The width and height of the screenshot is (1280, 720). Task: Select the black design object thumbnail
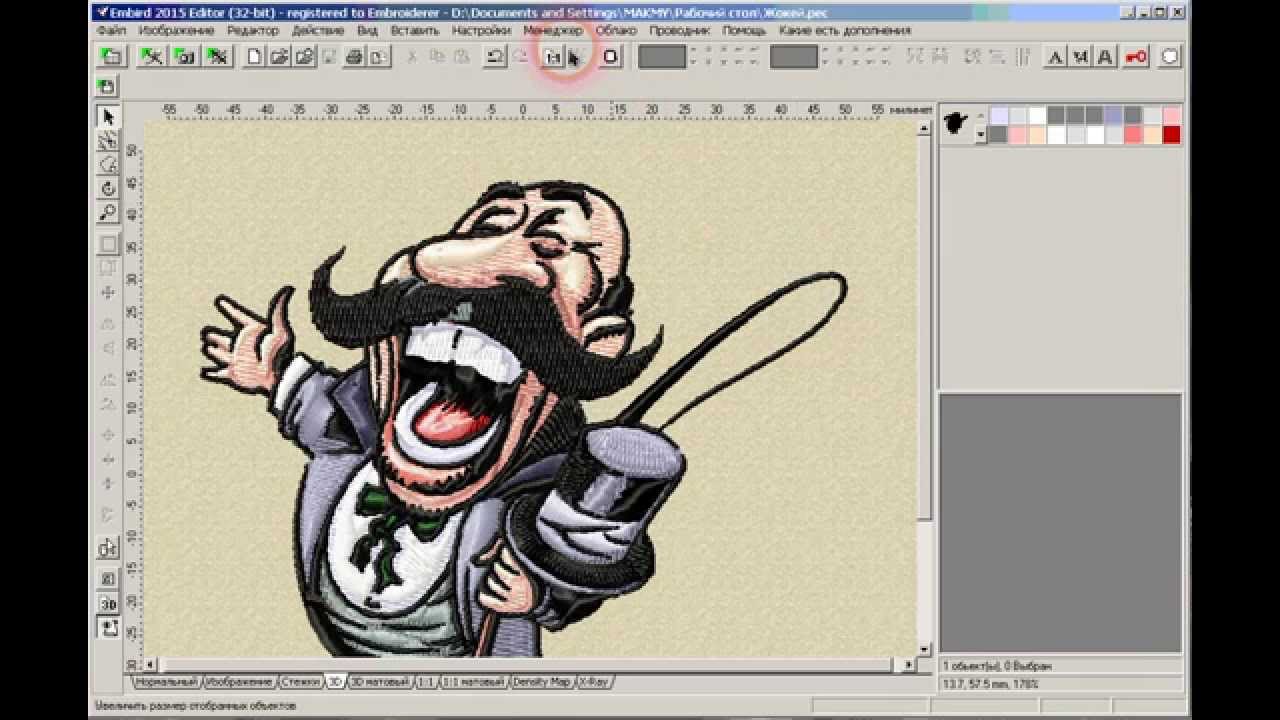[958, 124]
